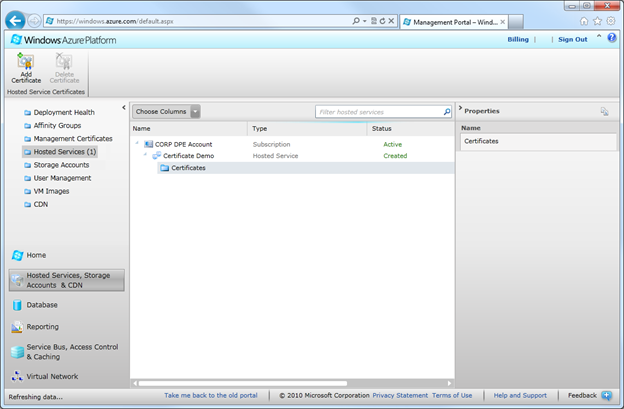Screen dimensions: 624x409
Task: Click the search magnifier in the filter box
Action: tap(446, 112)
